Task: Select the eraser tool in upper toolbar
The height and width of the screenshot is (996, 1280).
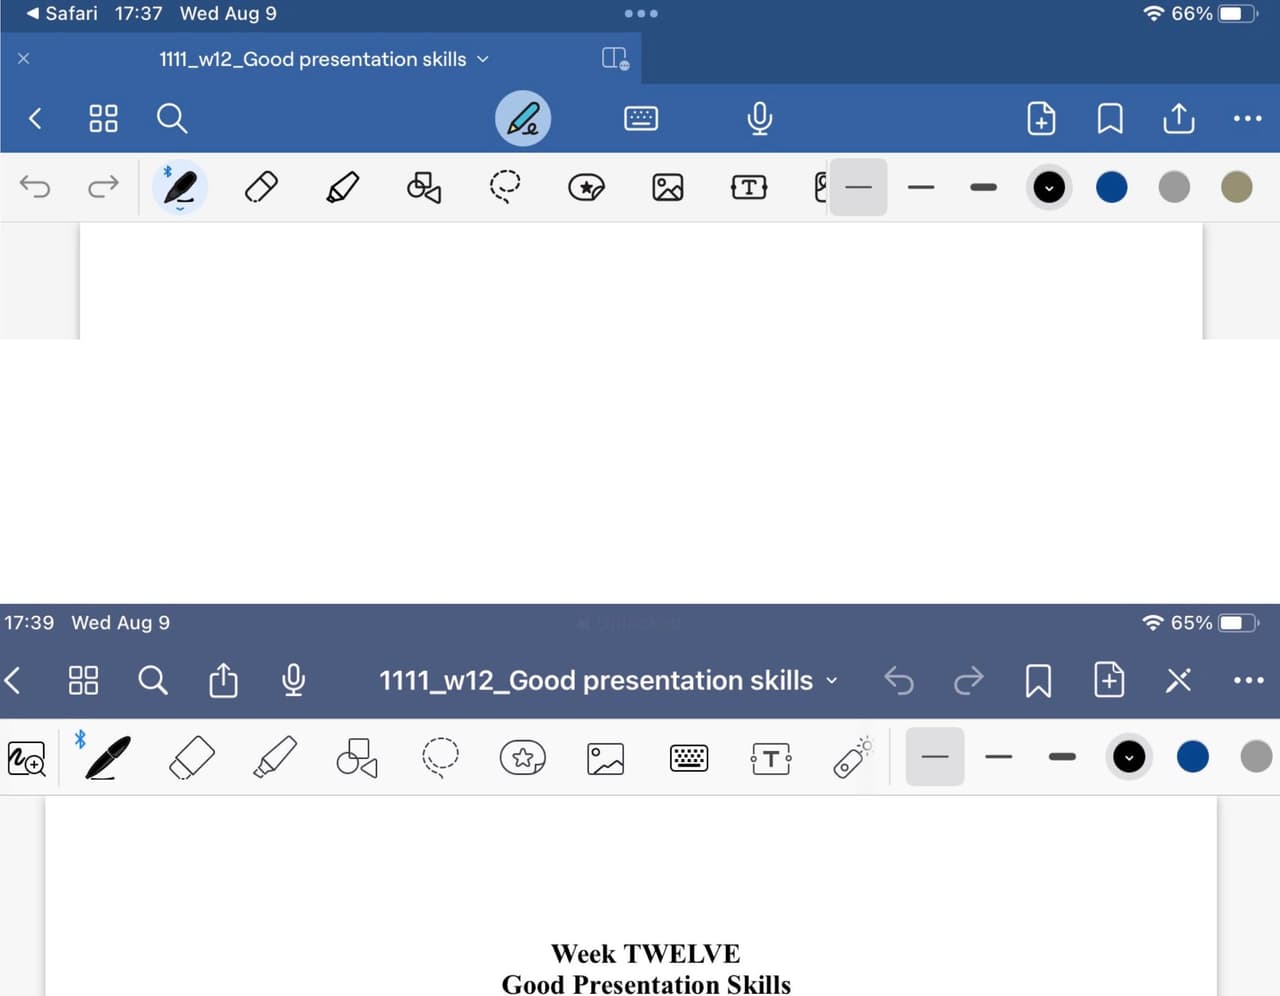Action: pos(261,187)
